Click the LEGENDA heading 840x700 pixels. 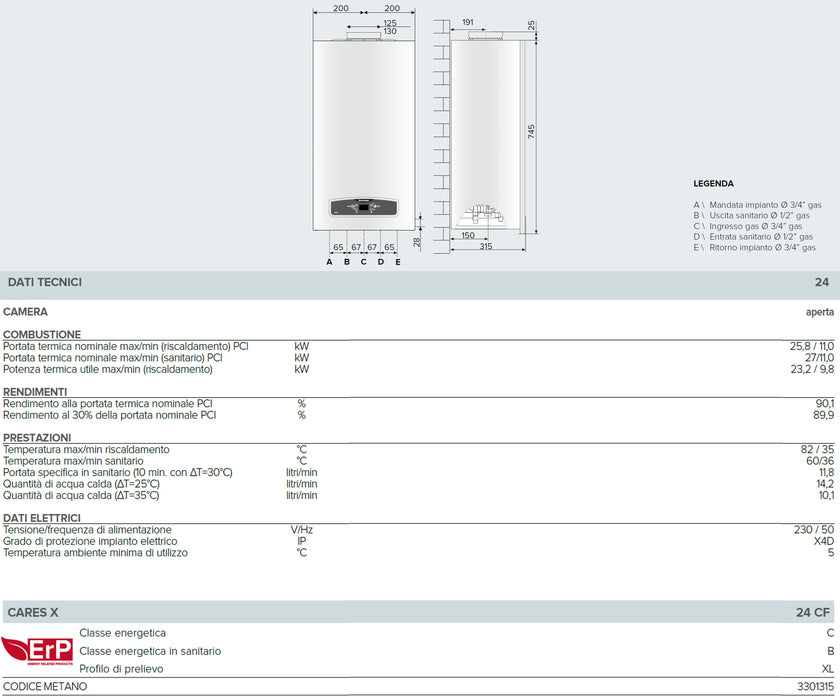(x=713, y=184)
